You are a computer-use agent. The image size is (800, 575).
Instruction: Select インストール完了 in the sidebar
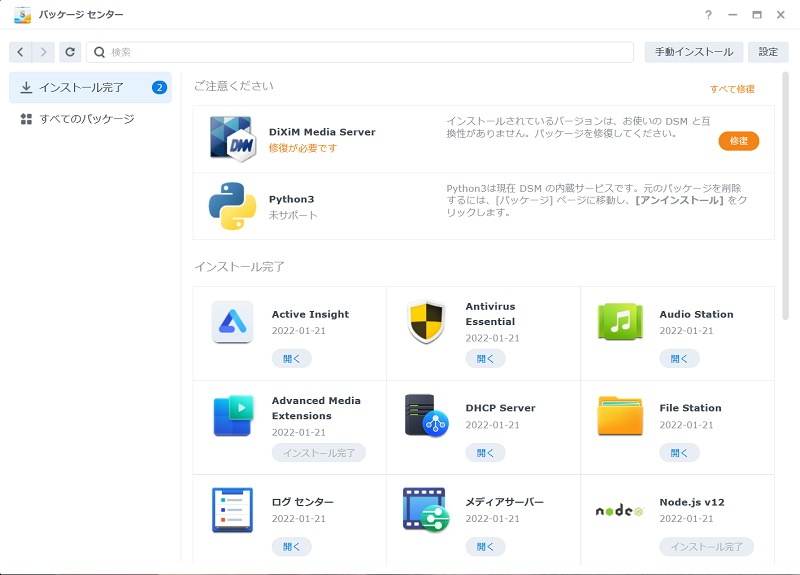coord(90,87)
